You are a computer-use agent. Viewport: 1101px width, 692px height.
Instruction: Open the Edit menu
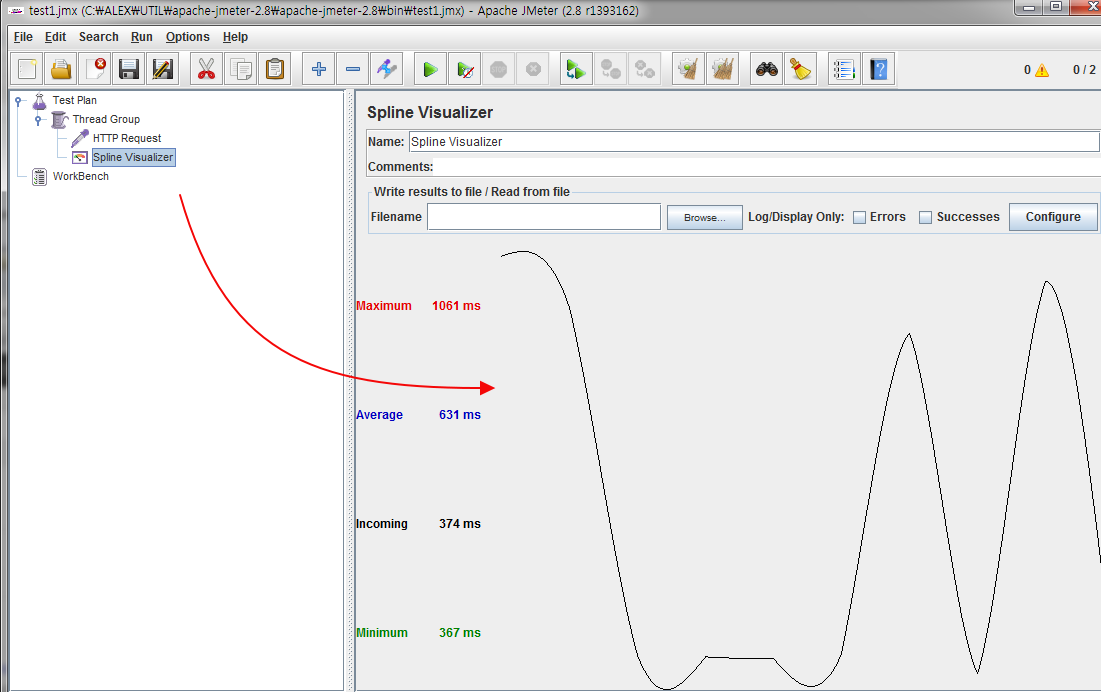coord(55,36)
